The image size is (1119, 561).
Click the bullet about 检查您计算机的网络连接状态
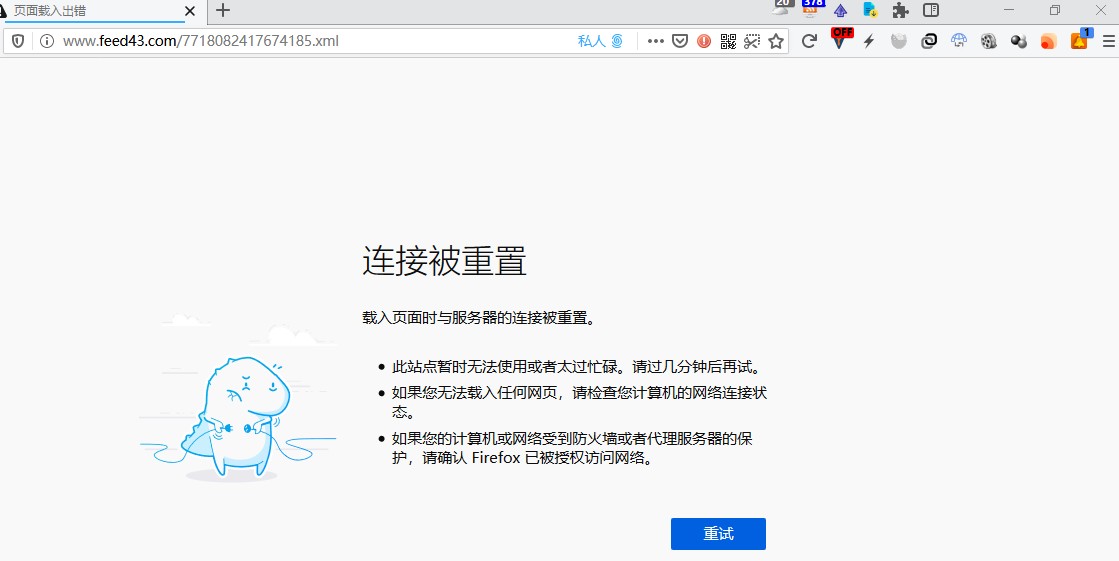tap(579, 403)
